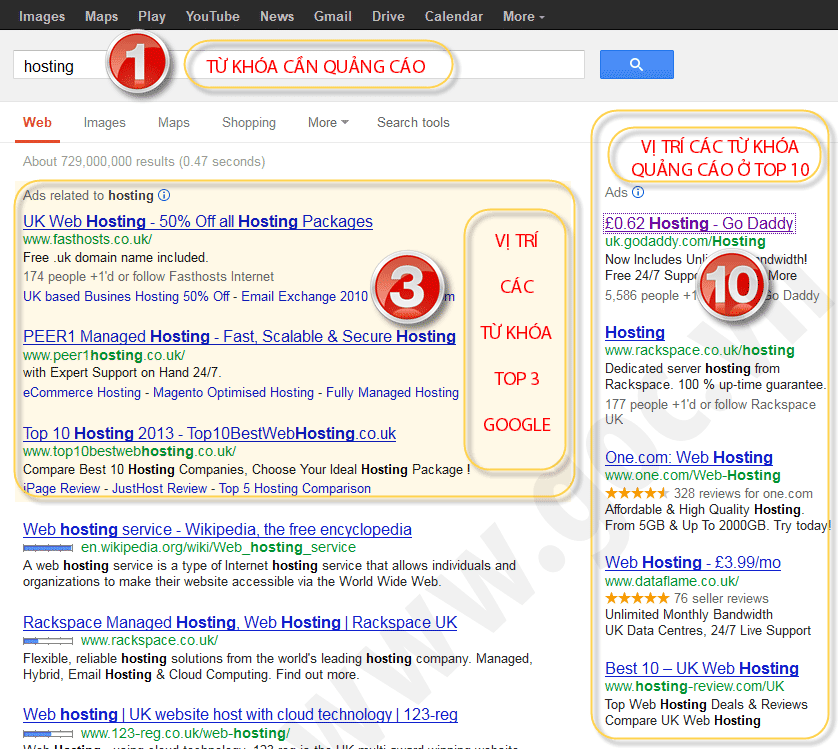The image size is (838, 749).
Task: Switch to Images results tab
Action: (x=105, y=122)
